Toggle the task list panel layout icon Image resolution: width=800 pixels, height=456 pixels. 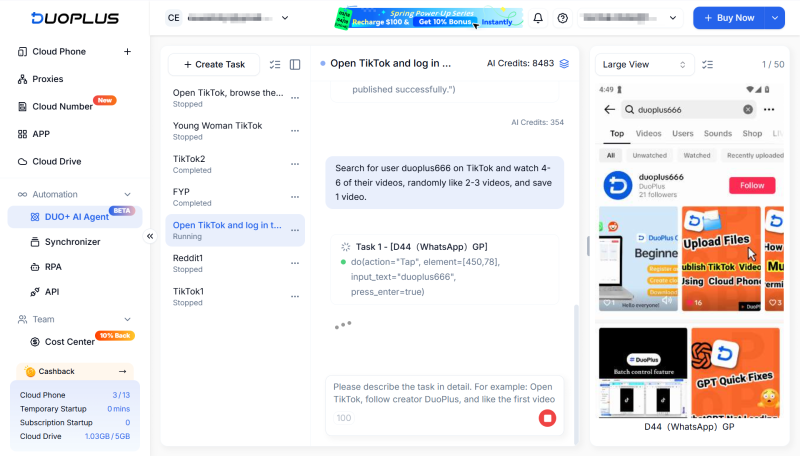click(295, 64)
